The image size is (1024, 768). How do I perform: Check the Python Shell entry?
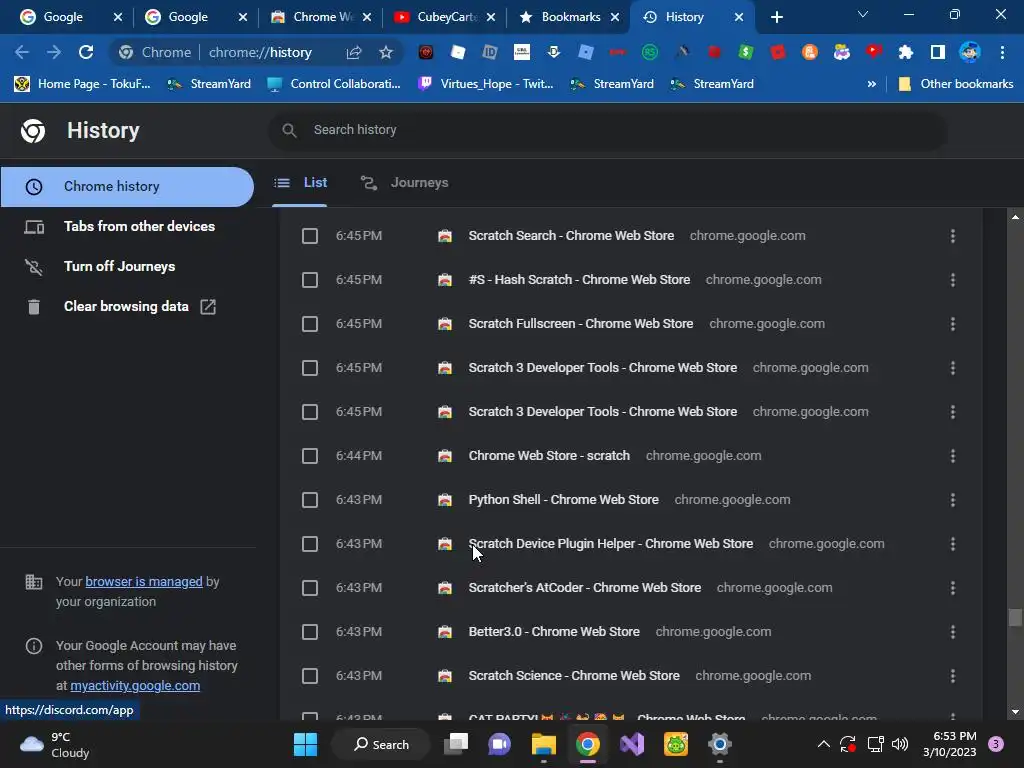[310, 500]
